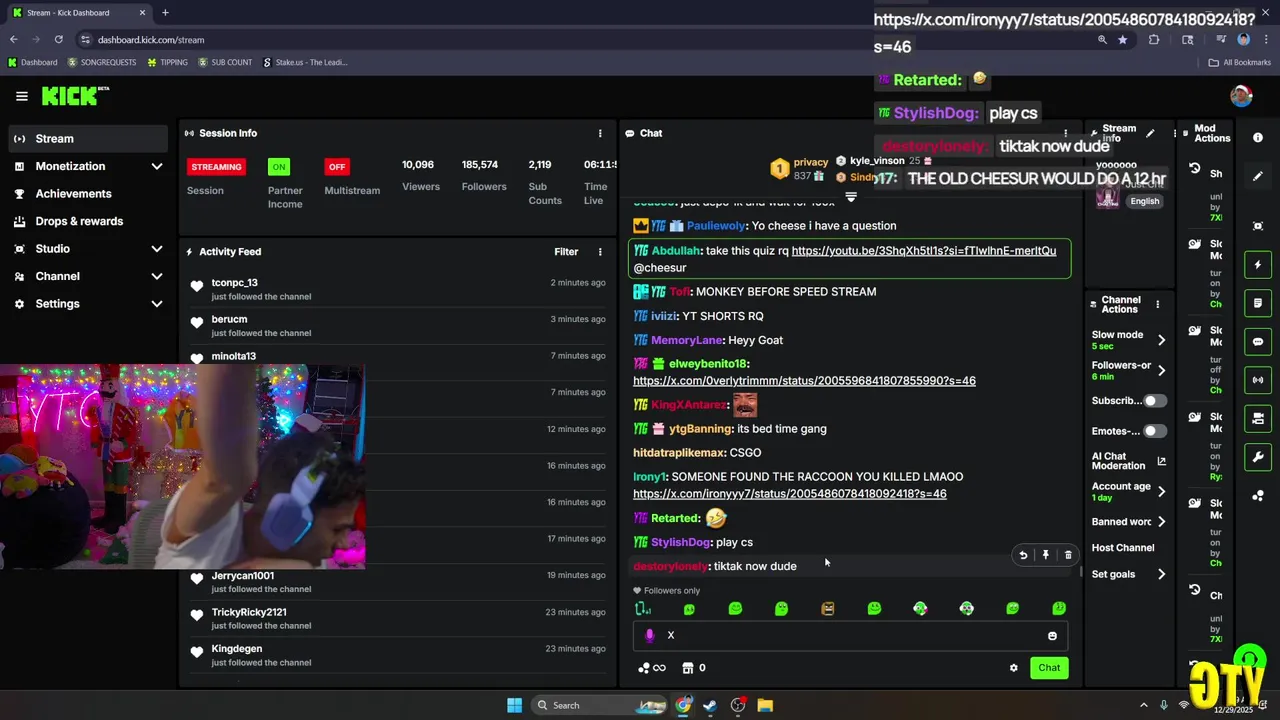Bookmark this page with the star icon
Viewport: 1280px width, 720px height.
[x=1123, y=40]
